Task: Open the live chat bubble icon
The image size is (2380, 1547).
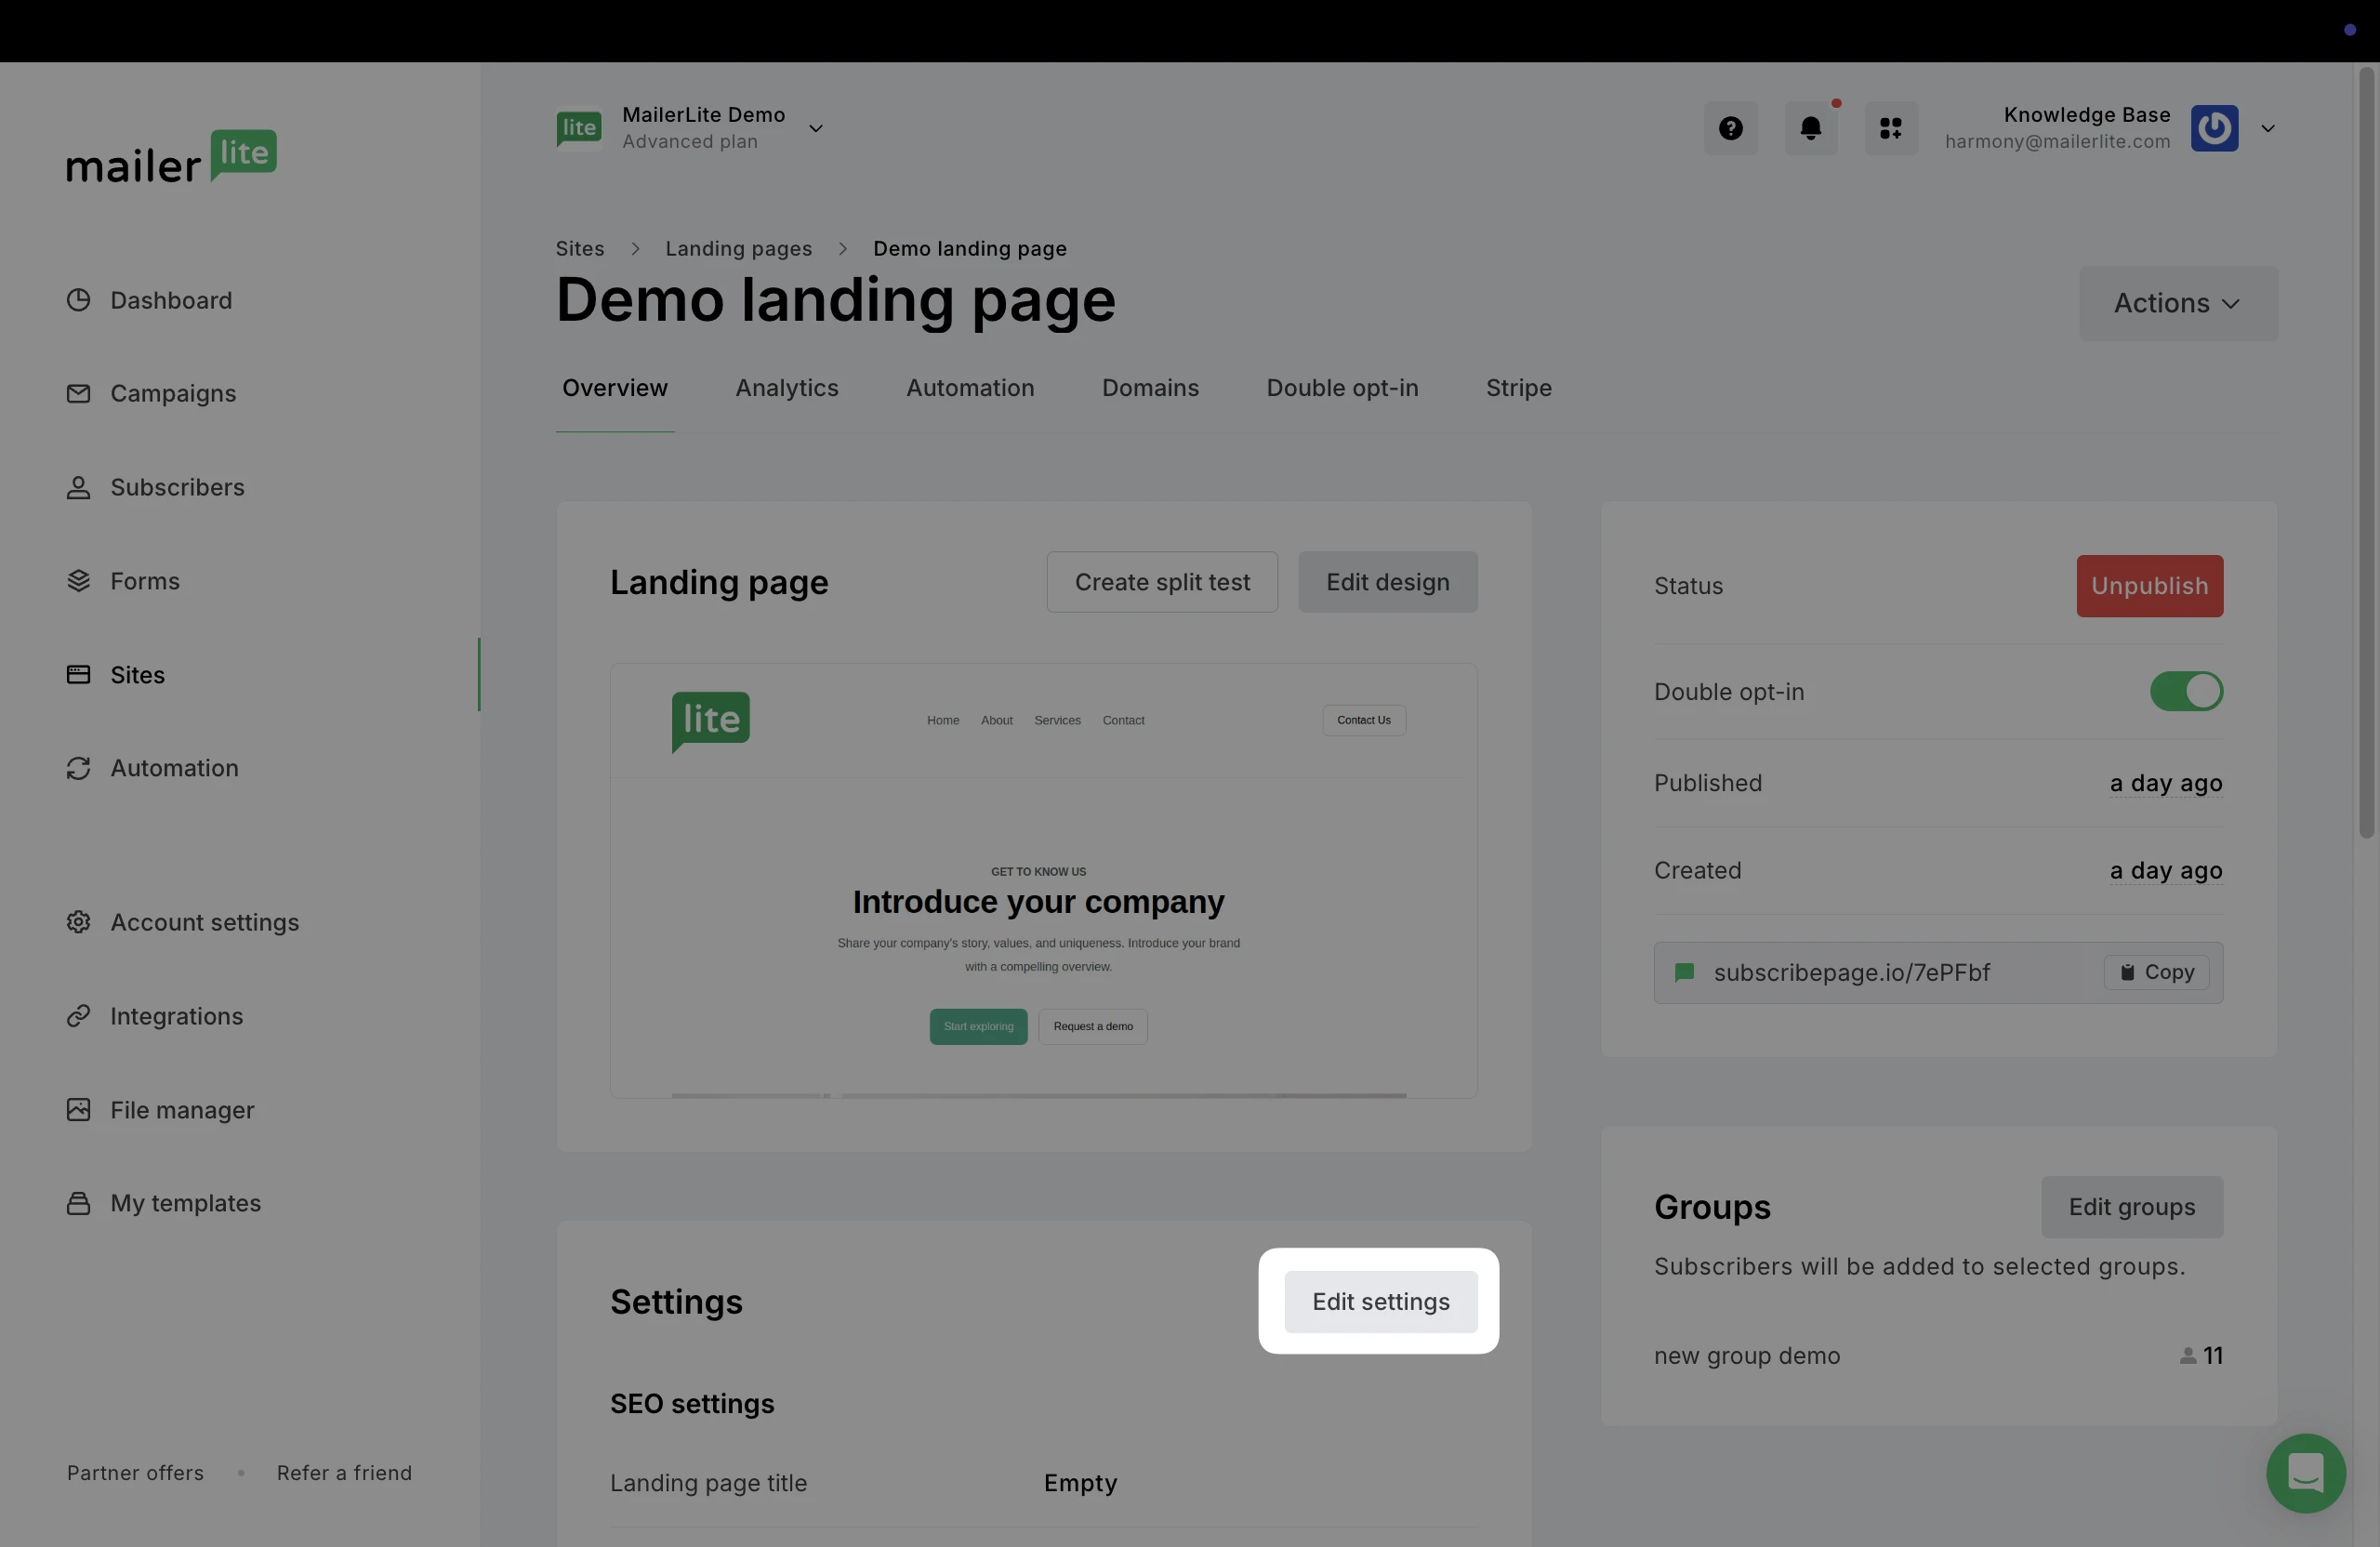Action: pyautogui.click(x=2305, y=1472)
